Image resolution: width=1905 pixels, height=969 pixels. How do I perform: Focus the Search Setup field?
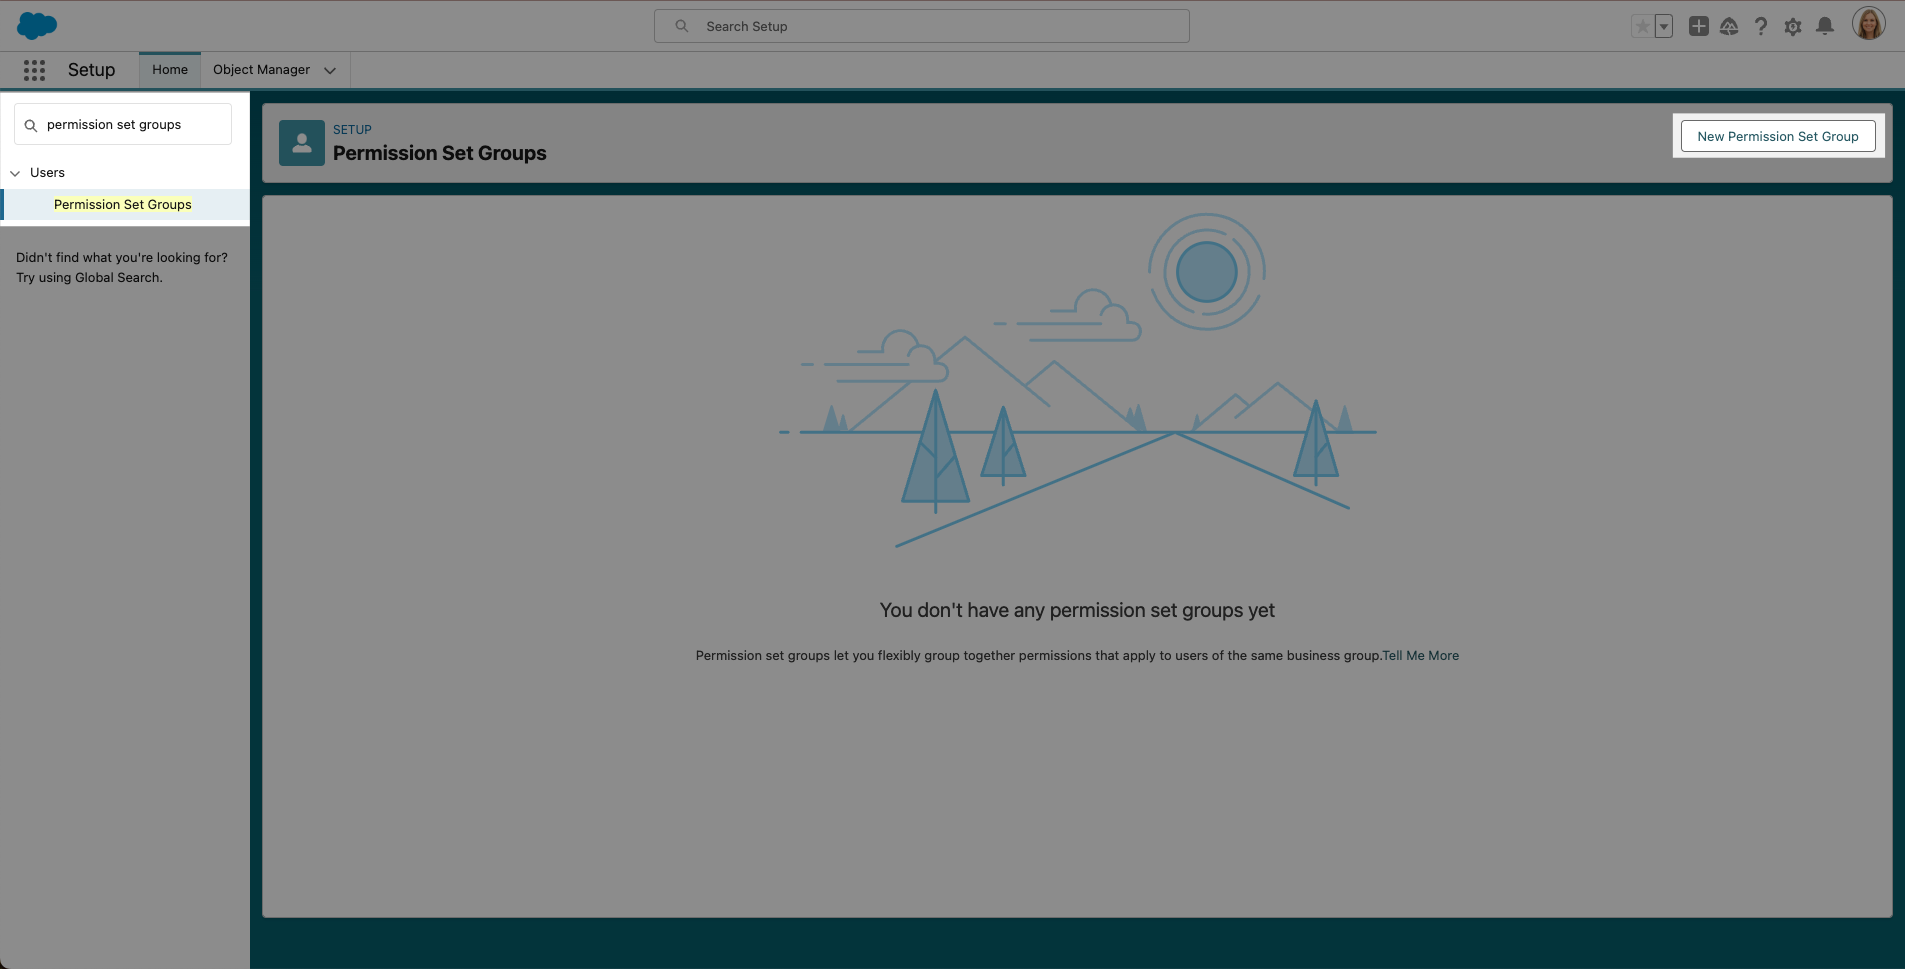tap(921, 26)
